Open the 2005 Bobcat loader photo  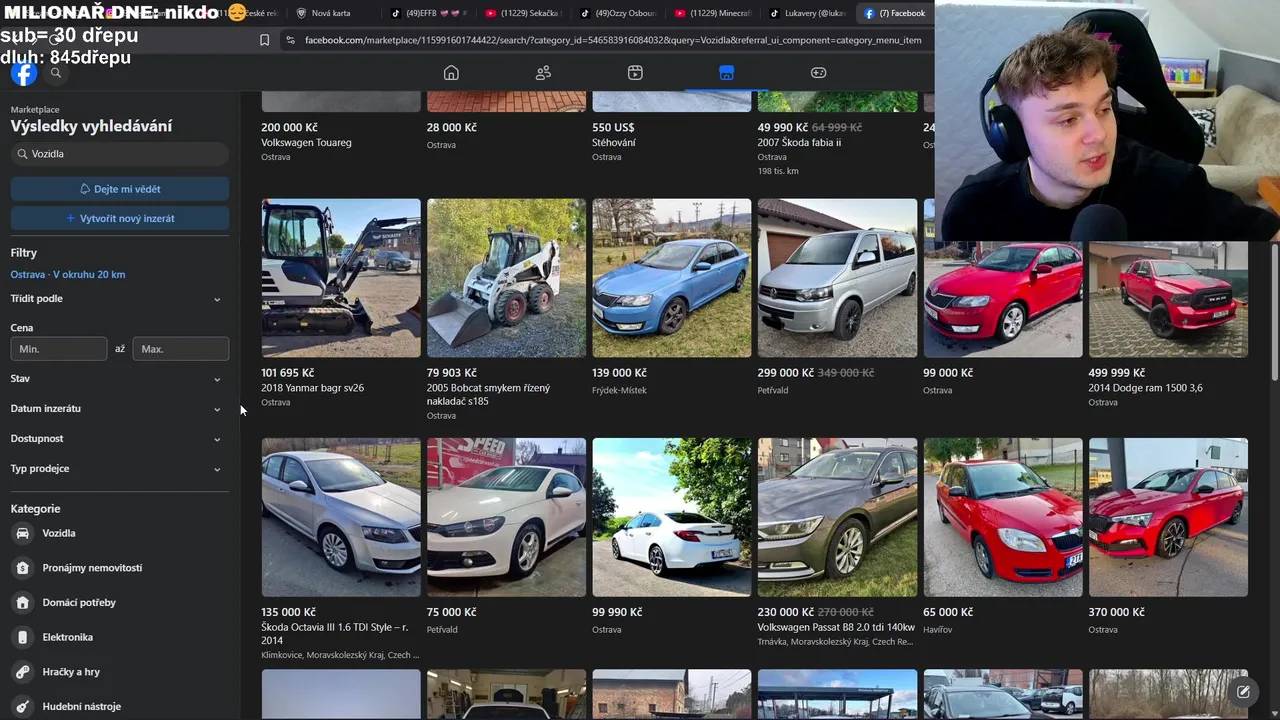pos(507,278)
